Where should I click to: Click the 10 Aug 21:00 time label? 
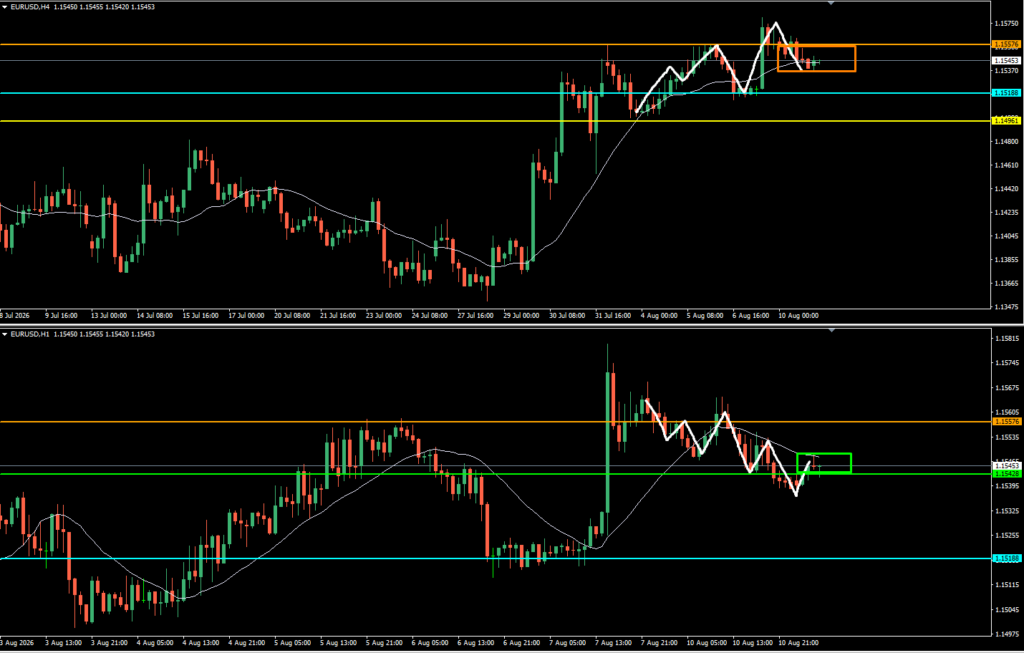click(799, 643)
